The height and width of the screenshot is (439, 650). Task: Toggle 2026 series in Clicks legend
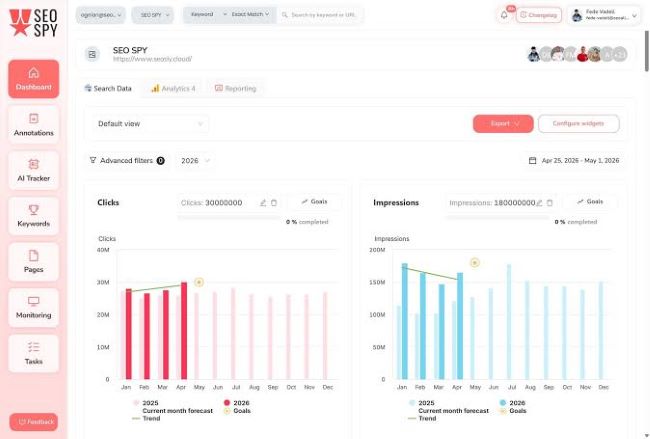pyautogui.click(x=237, y=403)
